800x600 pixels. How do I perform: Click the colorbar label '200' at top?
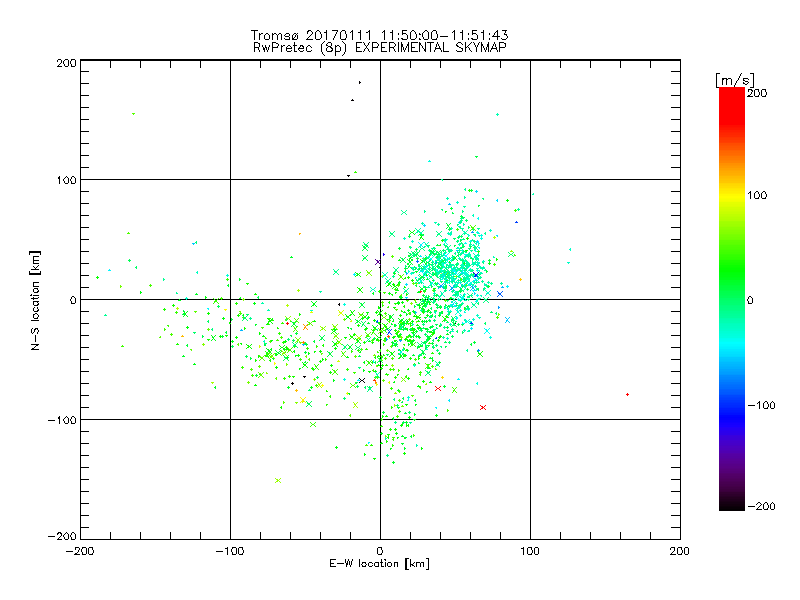(x=757, y=93)
